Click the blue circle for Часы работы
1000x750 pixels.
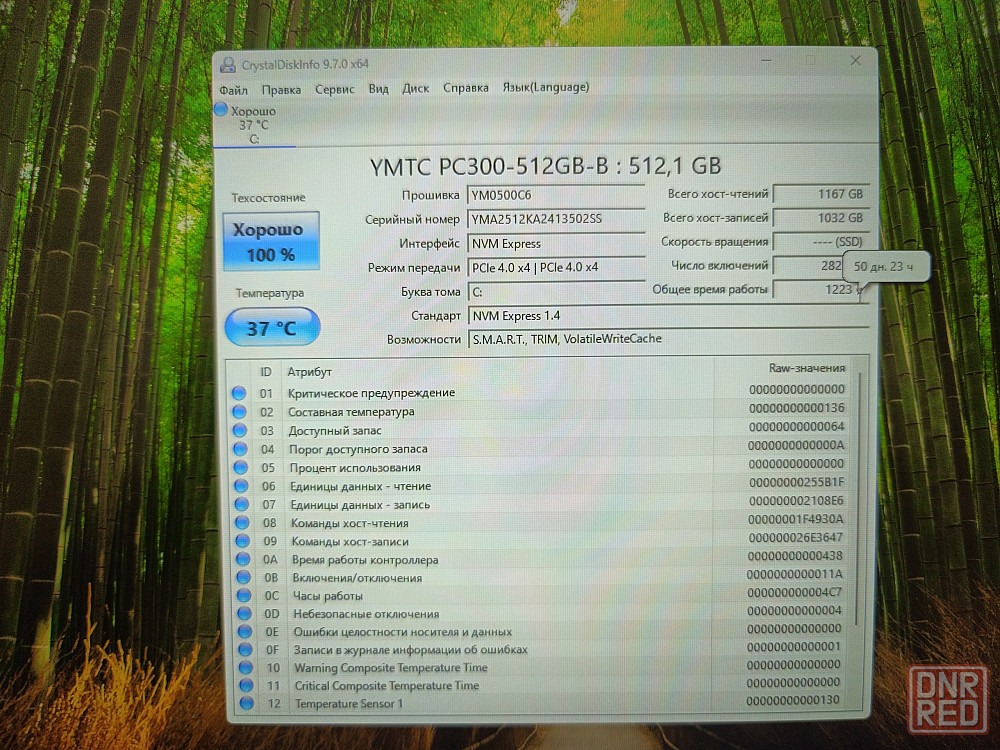pyautogui.click(x=242, y=596)
